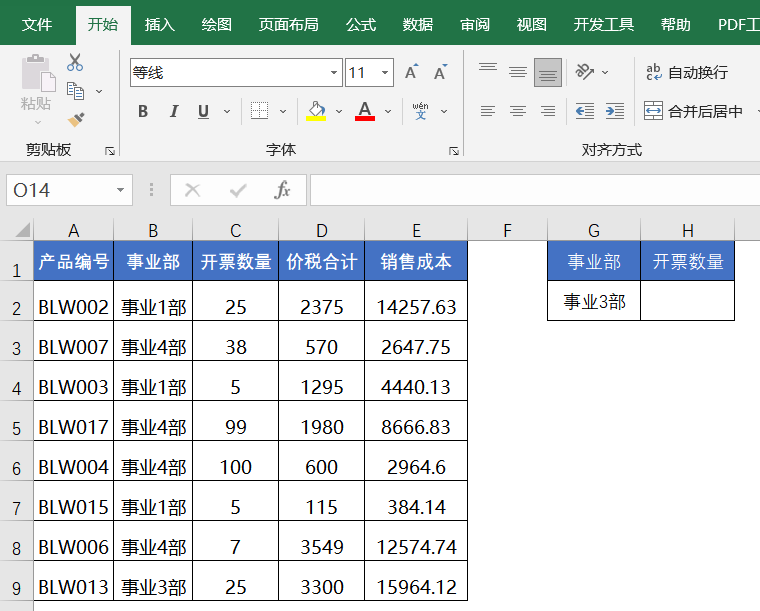
Task: Switch to the 帮助 Help tab
Action: click(x=675, y=24)
